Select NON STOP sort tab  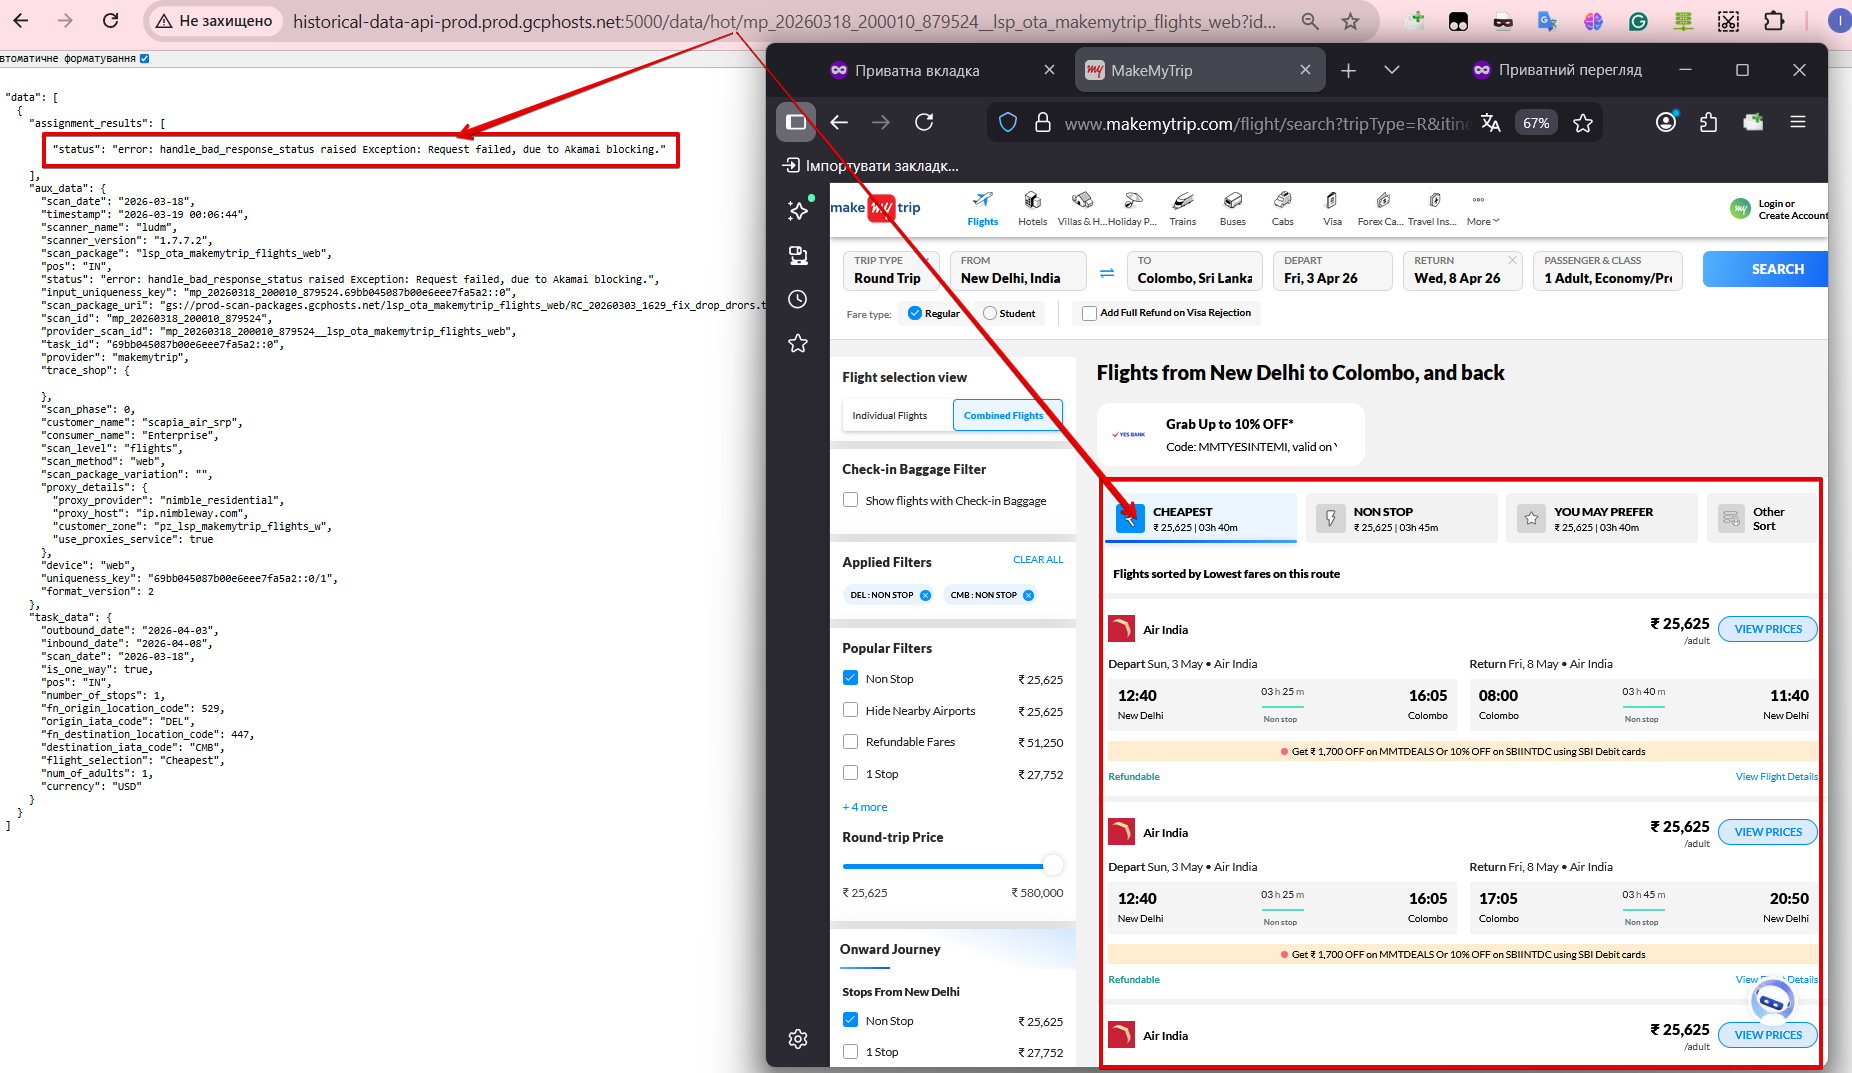coord(1401,518)
